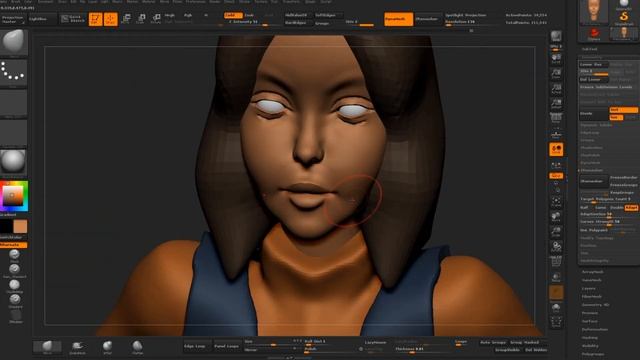Toggle Perspective view in the right shelf
640x360 pixels.
556,118
